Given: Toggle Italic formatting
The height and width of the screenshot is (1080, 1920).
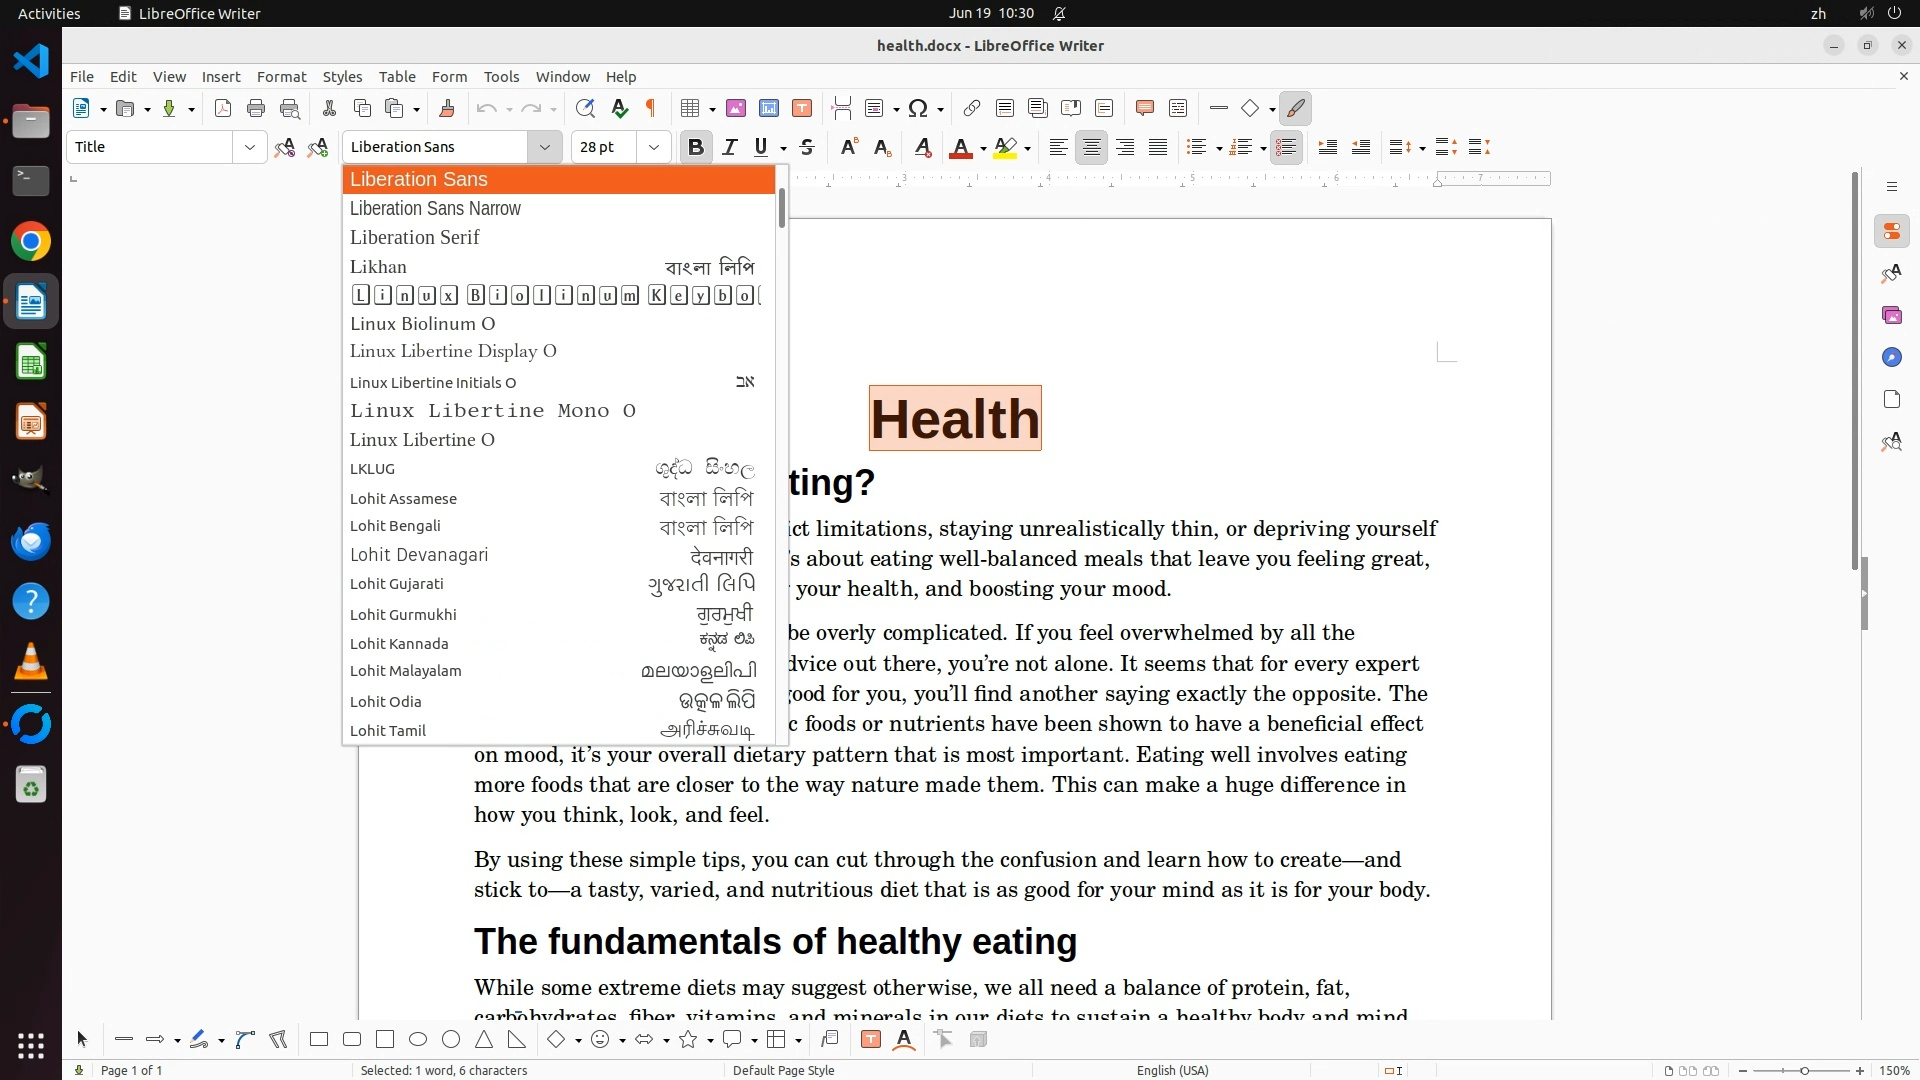Looking at the screenshot, I should click(x=729, y=148).
